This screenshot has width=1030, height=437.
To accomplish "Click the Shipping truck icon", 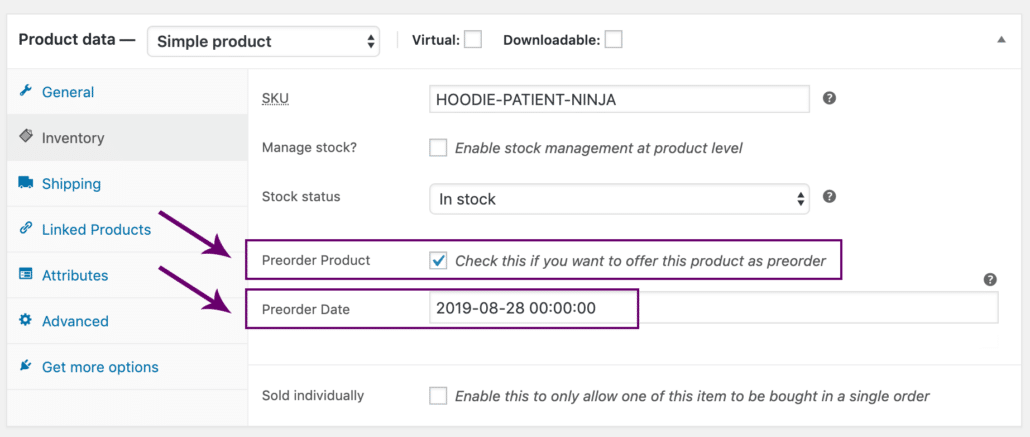I will click(26, 183).
